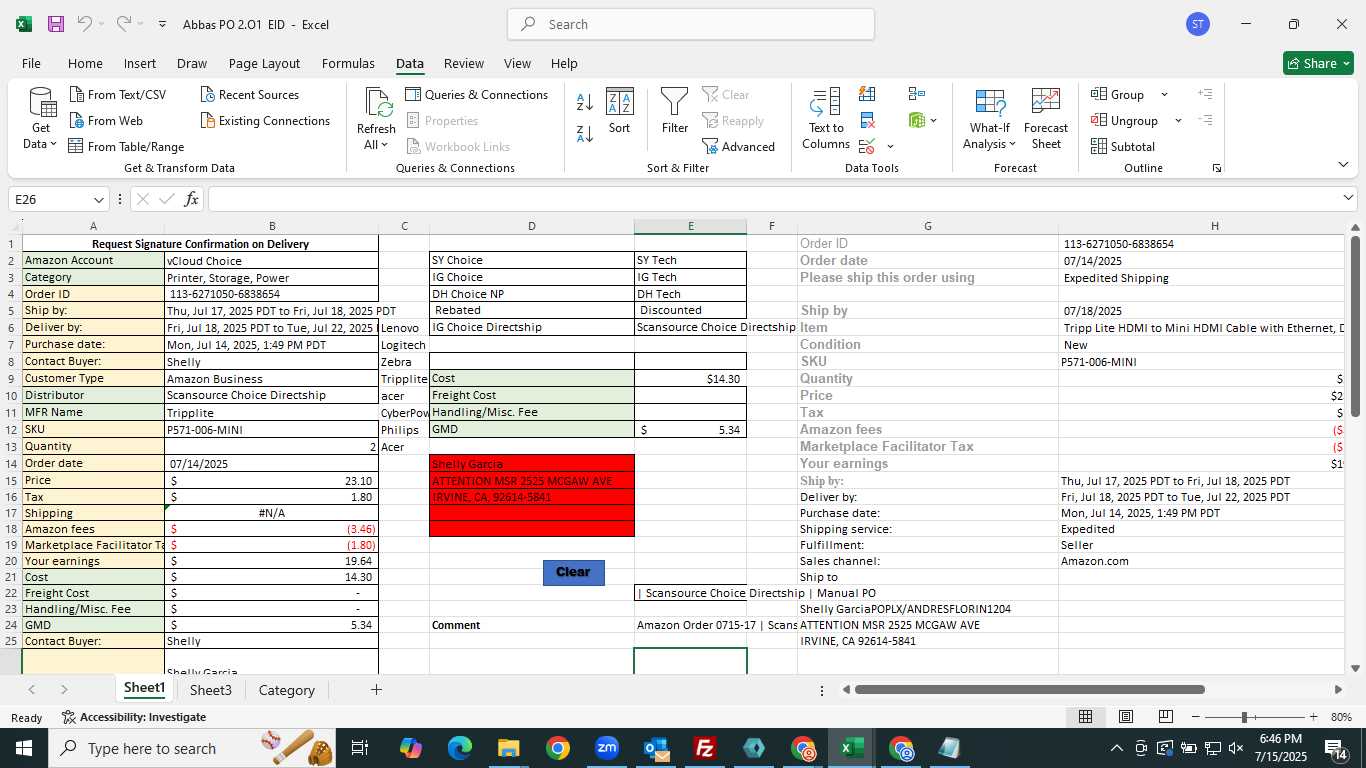Click the zoom slider in the status bar
This screenshot has width=1366, height=768.
click(x=1244, y=717)
